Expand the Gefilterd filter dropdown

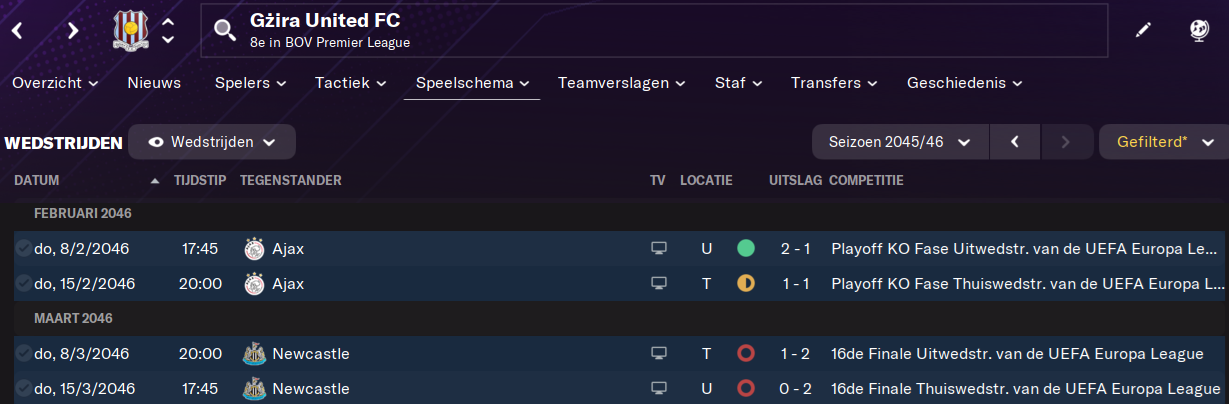click(x=1164, y=142)
